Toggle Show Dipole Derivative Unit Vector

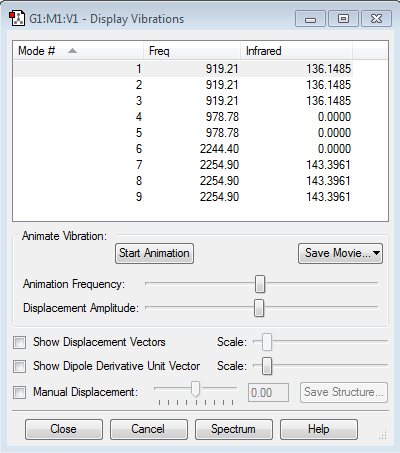point(19,366)
